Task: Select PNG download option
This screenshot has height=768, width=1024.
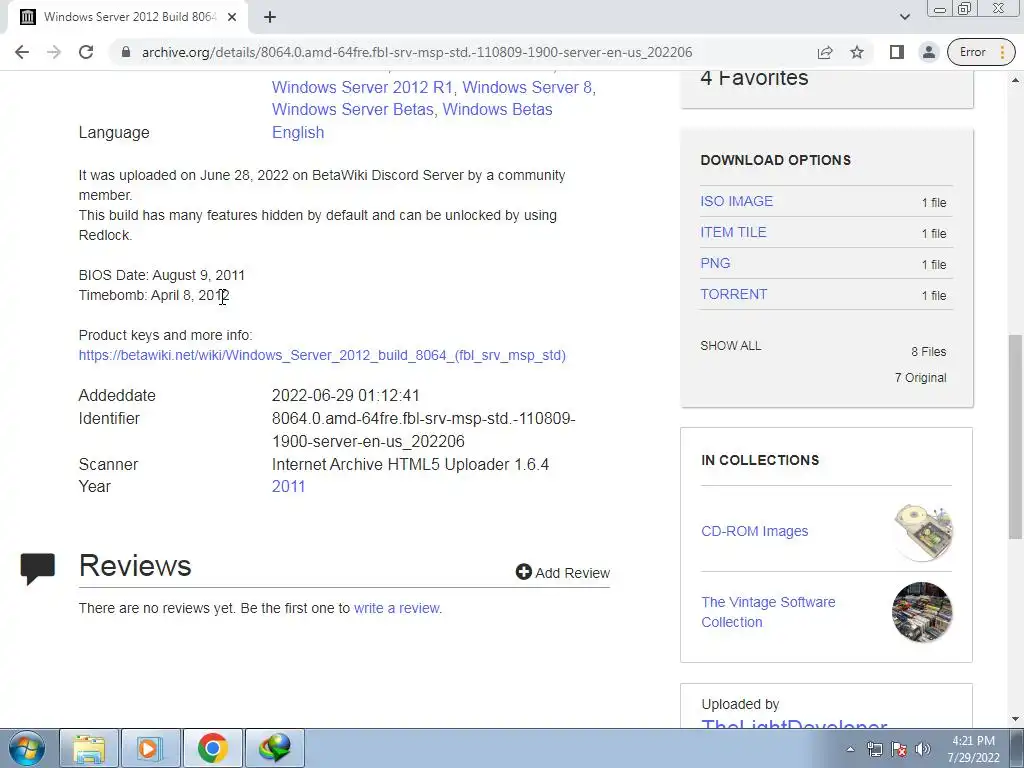Action: (x=715, y=263)
